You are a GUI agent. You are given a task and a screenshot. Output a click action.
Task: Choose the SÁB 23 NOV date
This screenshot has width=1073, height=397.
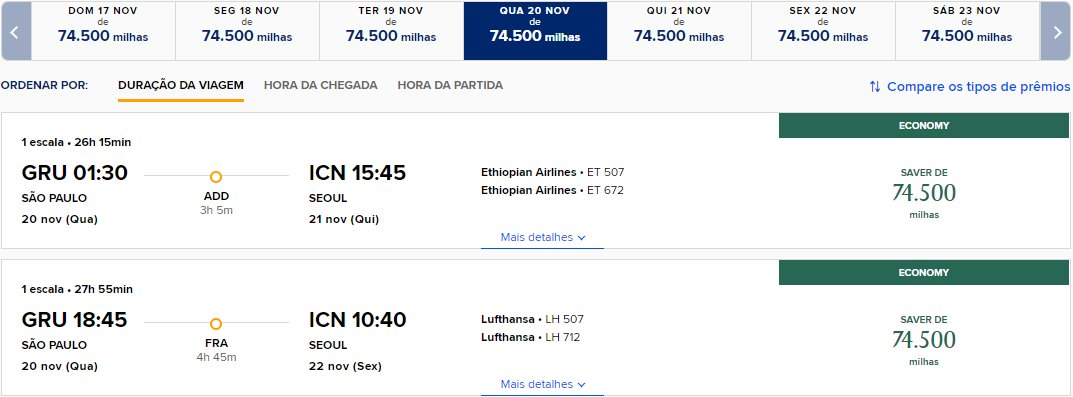968,31
